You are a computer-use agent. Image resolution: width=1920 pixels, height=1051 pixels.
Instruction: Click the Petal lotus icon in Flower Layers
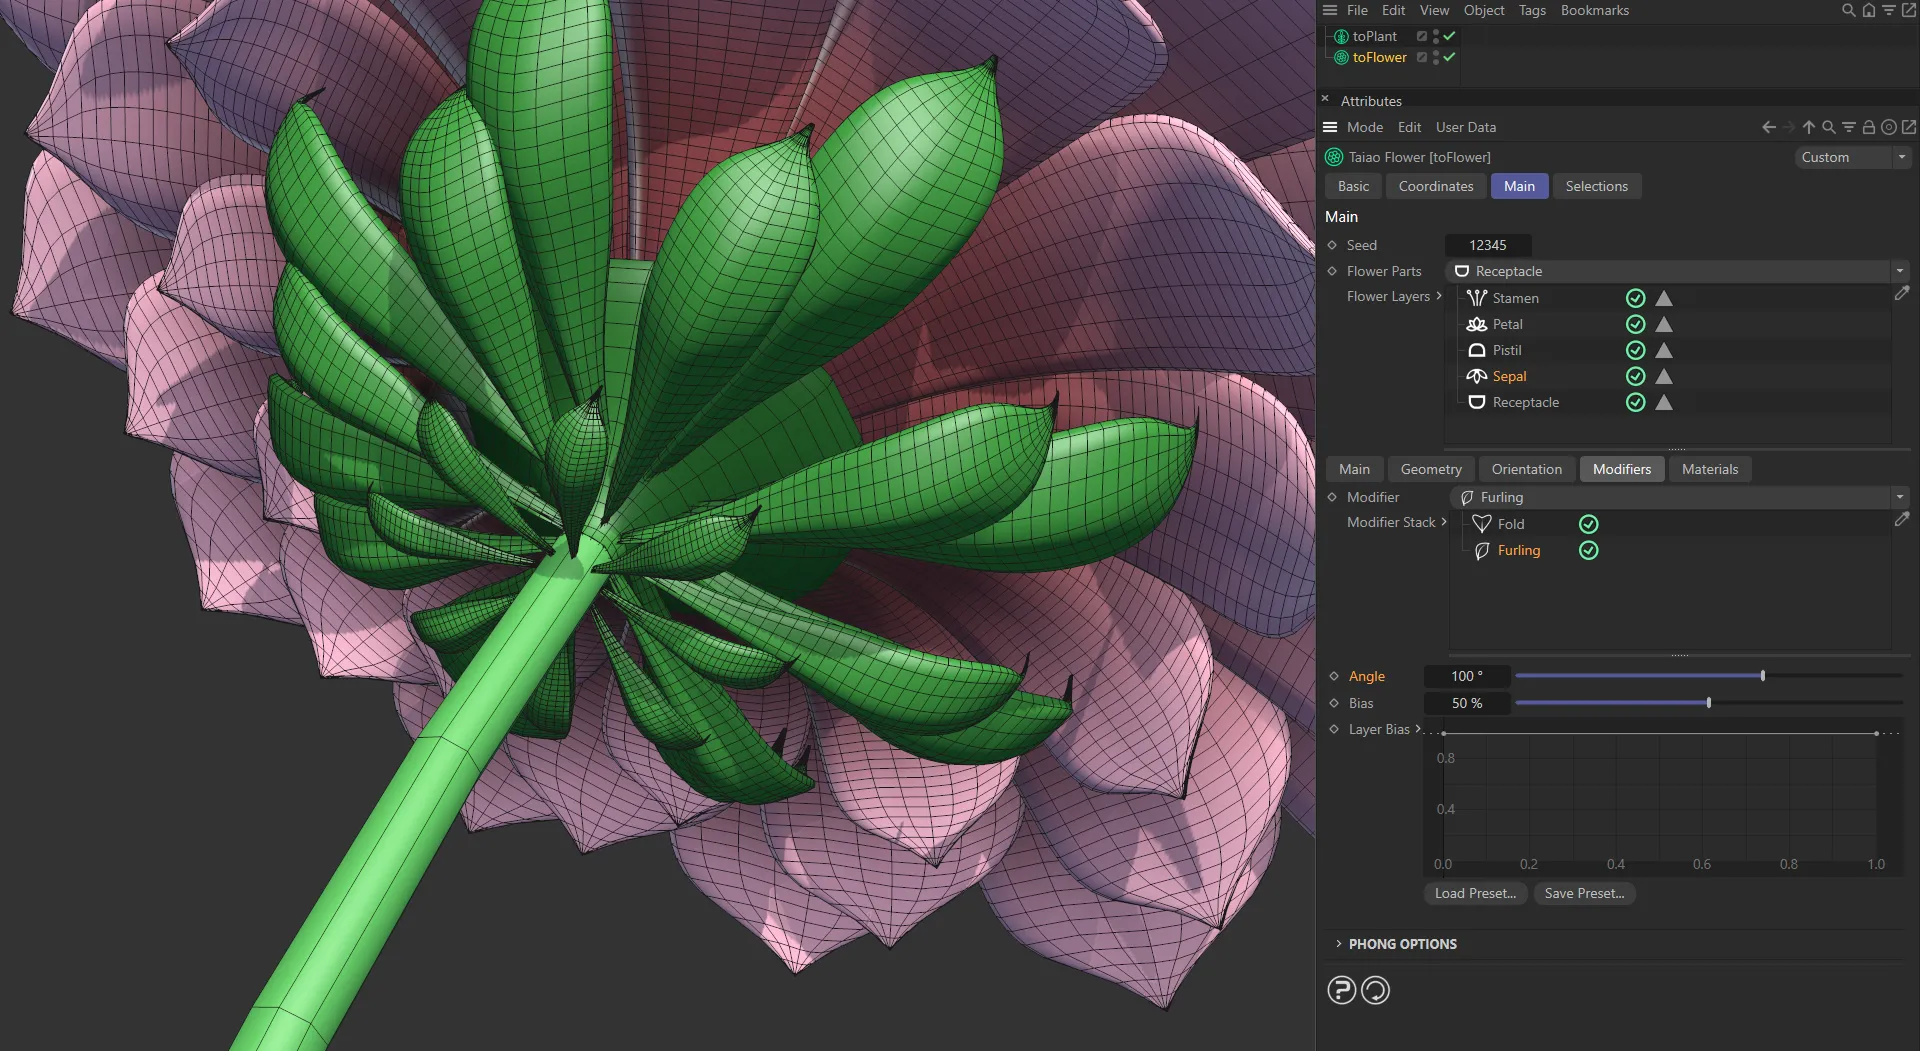1476,323
